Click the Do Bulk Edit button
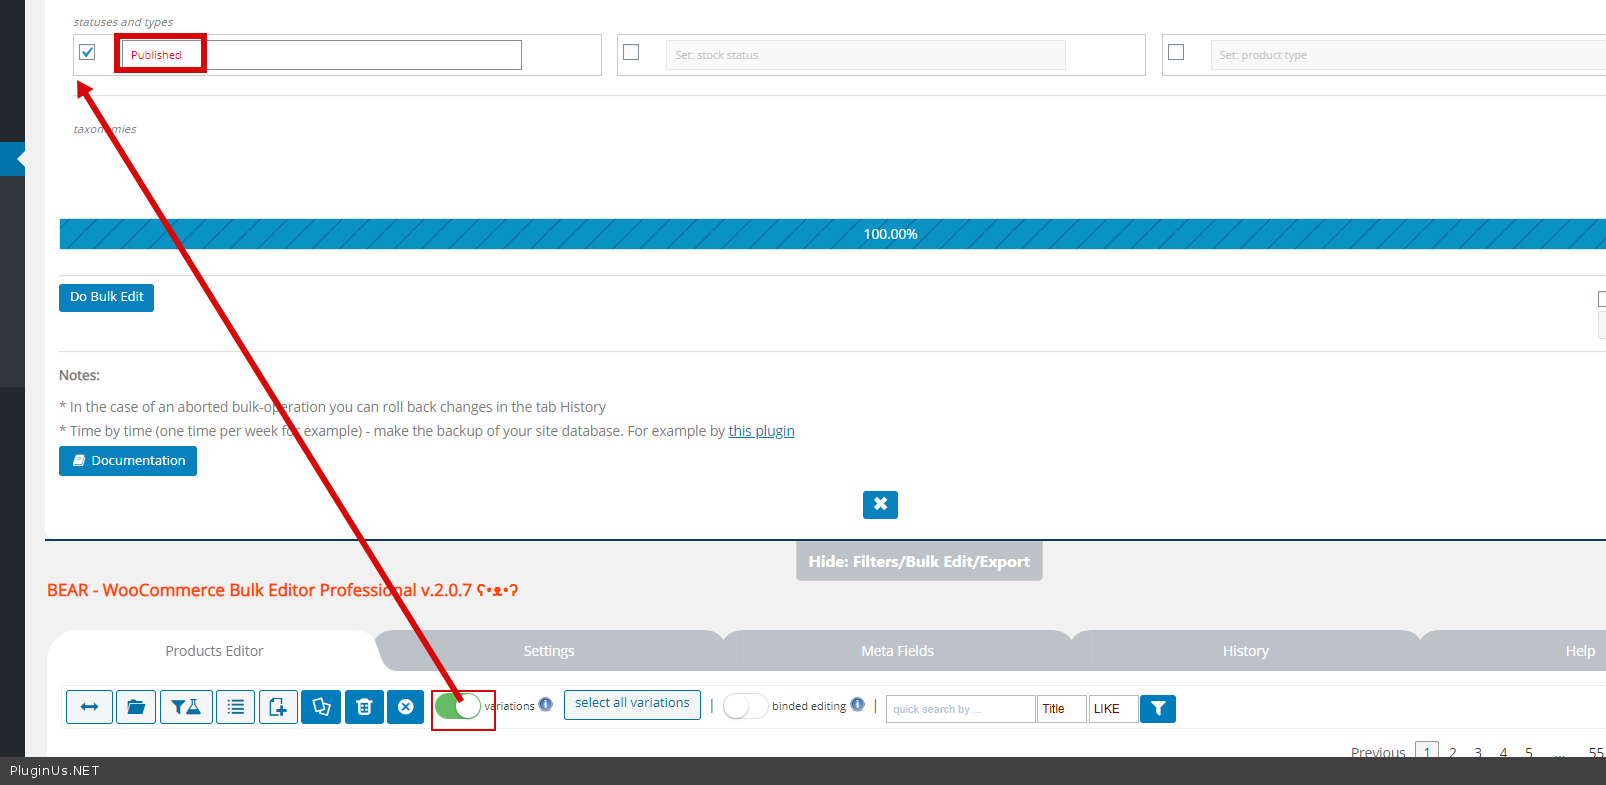Image resolution: width=1606 pixels, height=785 pixels. click(x=106, y=297)
